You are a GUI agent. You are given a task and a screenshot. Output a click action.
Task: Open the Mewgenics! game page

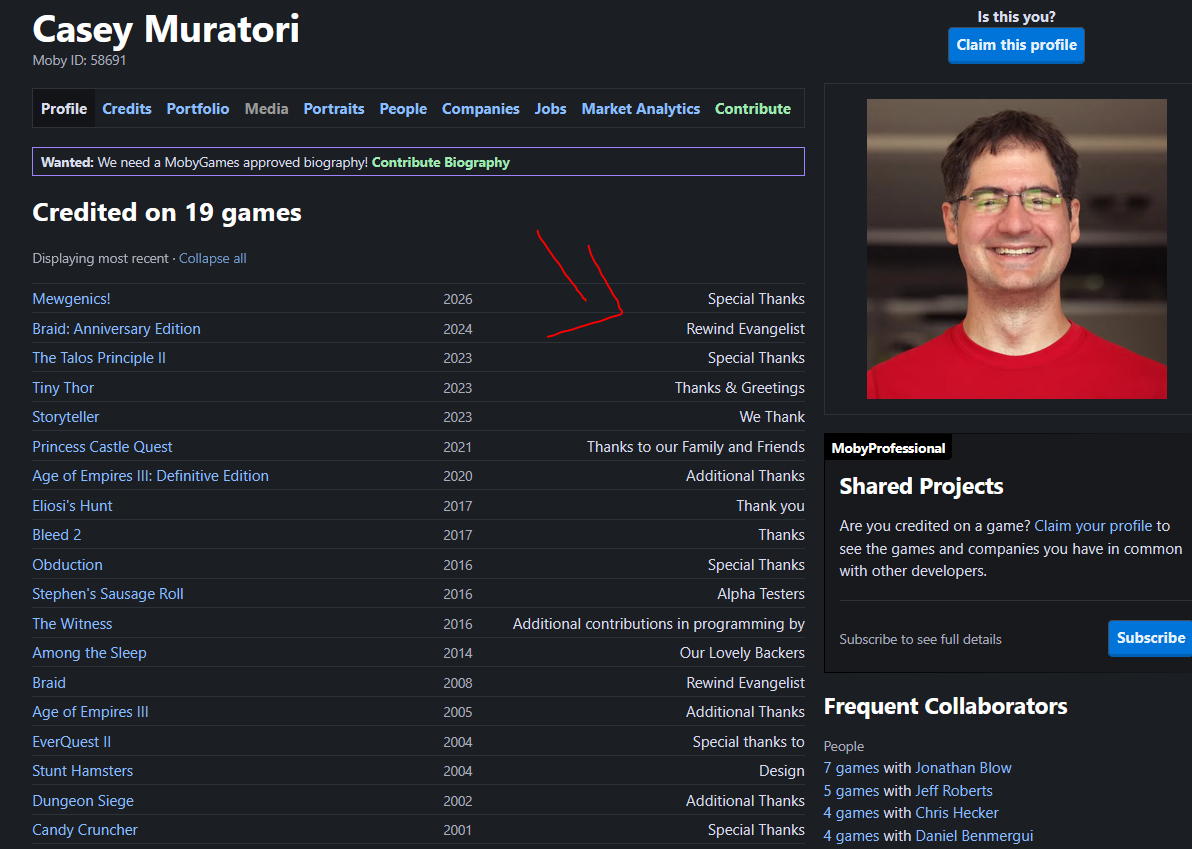pos(71,299)
